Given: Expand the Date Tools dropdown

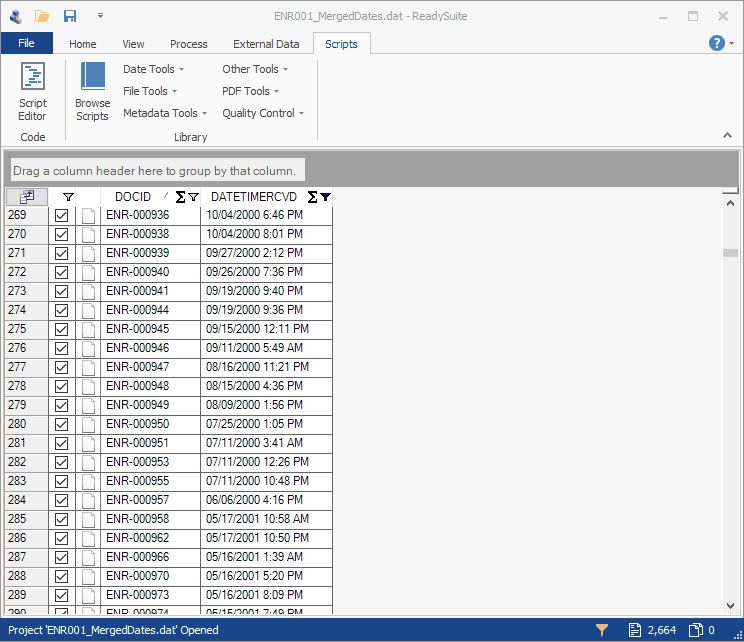Looking at the screenshot, I should pyautogui.click(x=153, y=69).
